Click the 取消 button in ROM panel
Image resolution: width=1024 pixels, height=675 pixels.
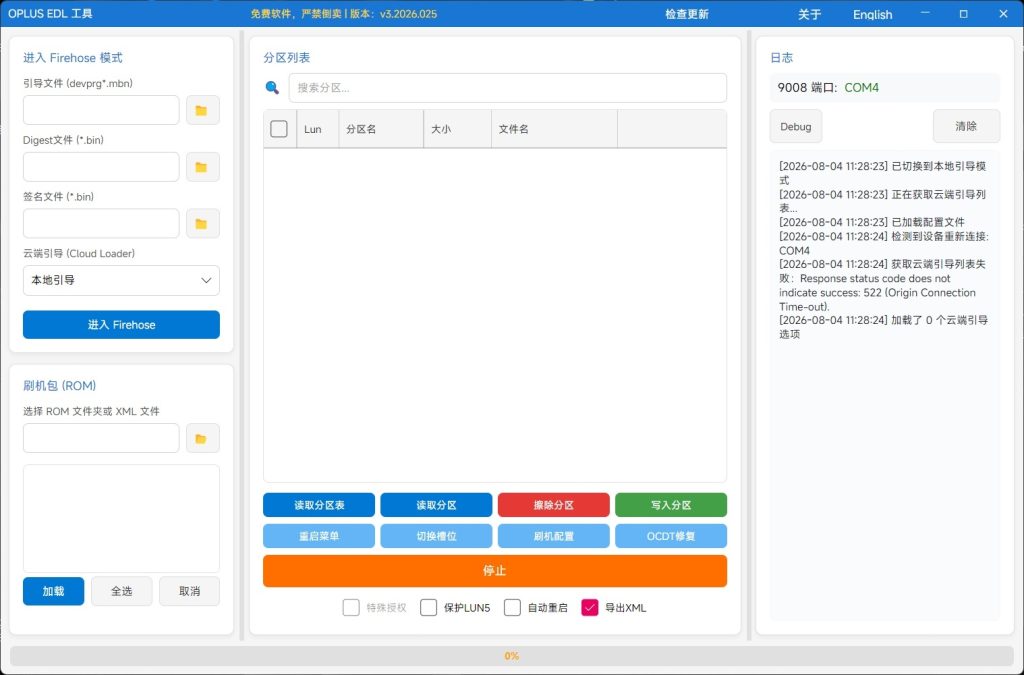[189, 591]
